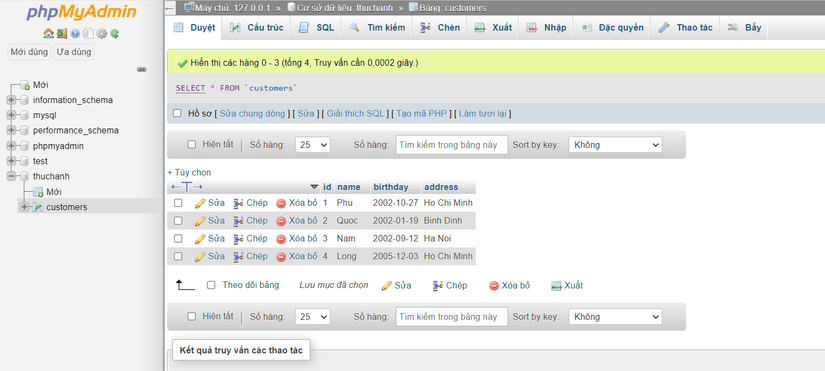This screenshot has width=825, height=371.
Task: Click the Tạo mã PHP link
Action: [x=421, y=114]
